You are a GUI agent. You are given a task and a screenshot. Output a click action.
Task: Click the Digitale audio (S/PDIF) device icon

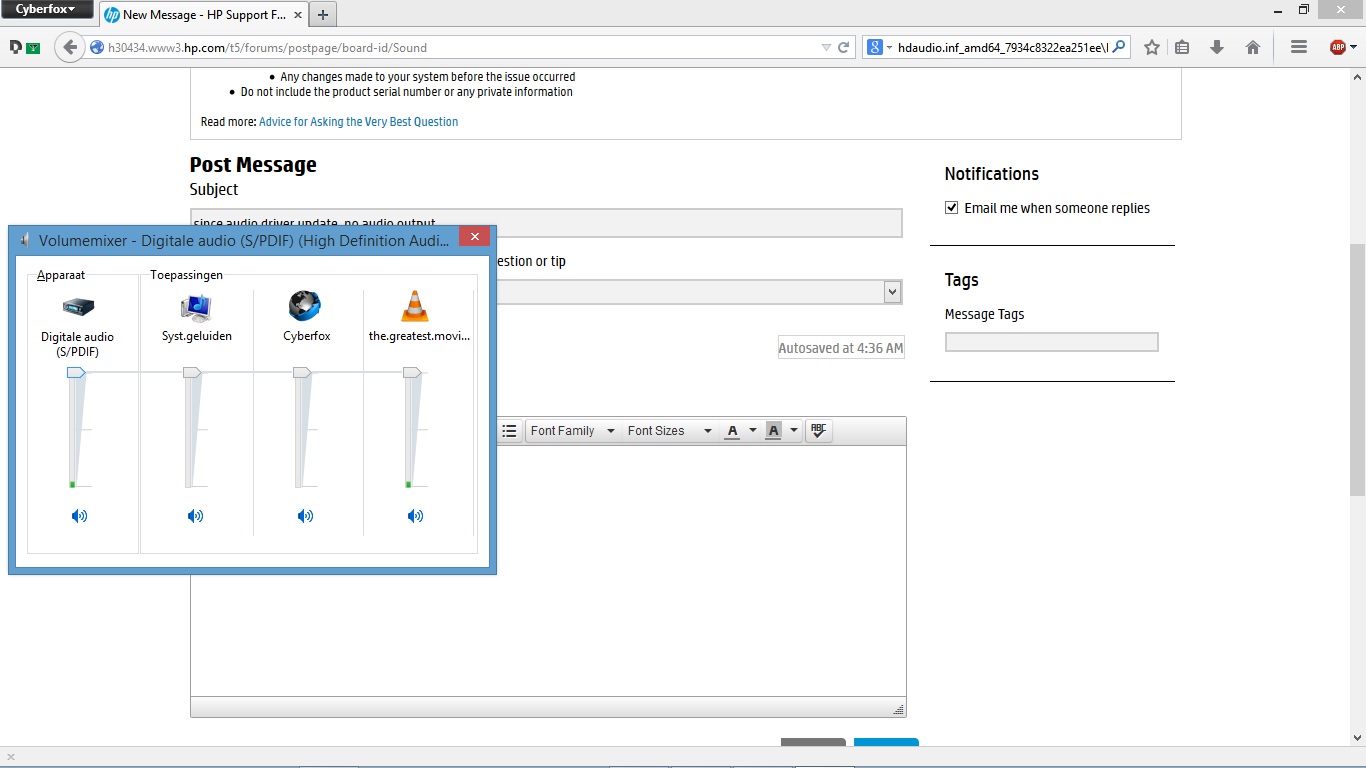point(78,307)
